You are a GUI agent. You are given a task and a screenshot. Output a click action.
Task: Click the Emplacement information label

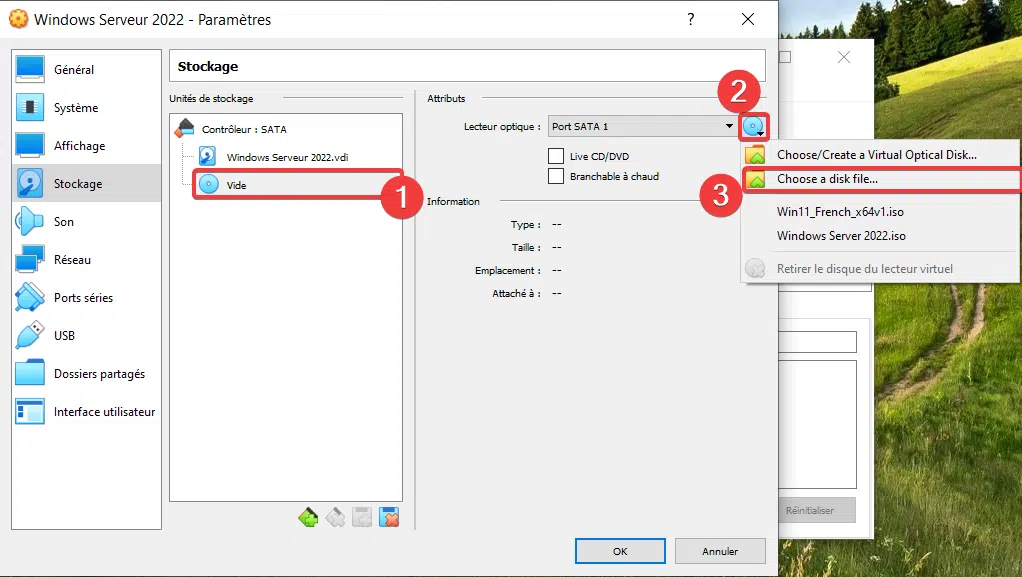click(507, 271)
